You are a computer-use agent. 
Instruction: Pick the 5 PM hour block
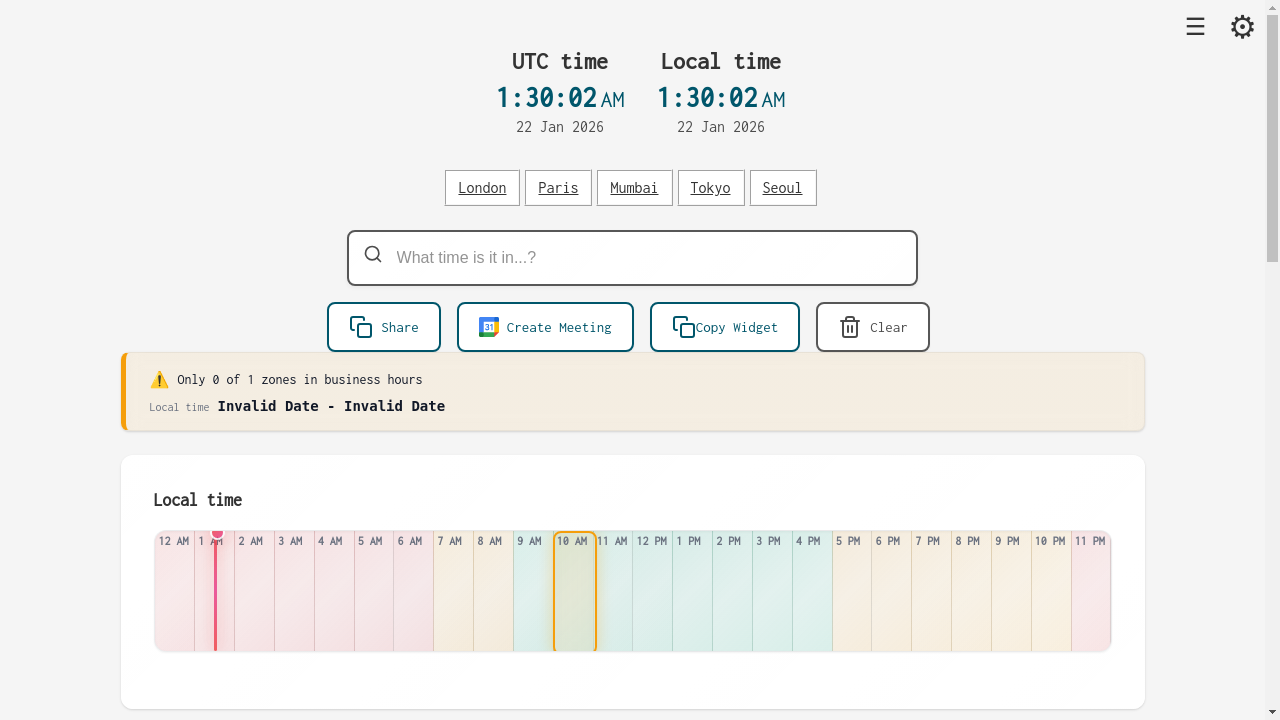click(x=851, y=592)
